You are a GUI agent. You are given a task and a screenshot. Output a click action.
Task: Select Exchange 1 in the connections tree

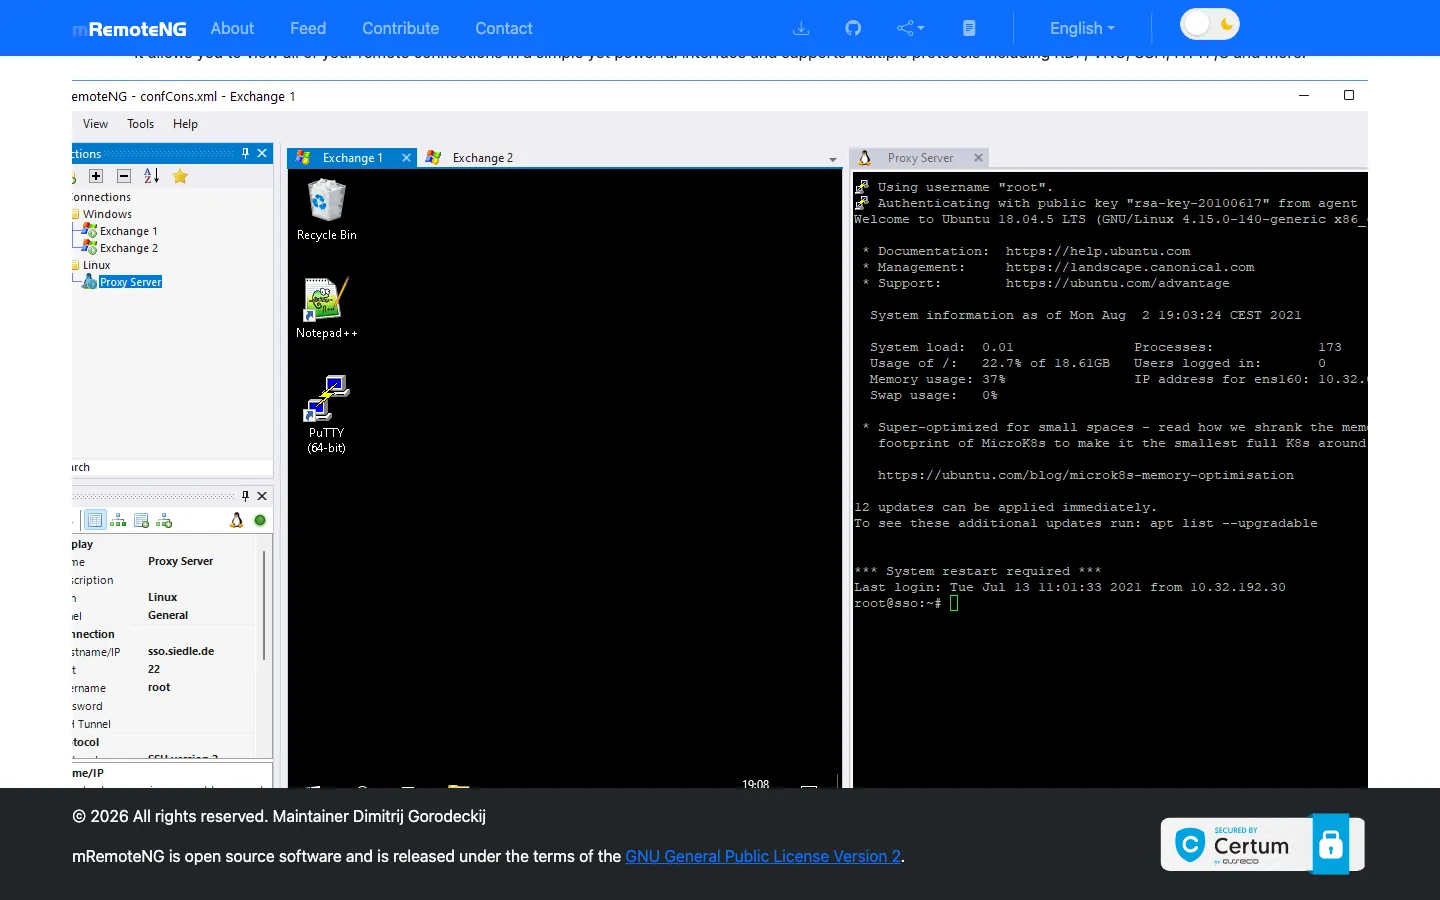tap(128, 231)
